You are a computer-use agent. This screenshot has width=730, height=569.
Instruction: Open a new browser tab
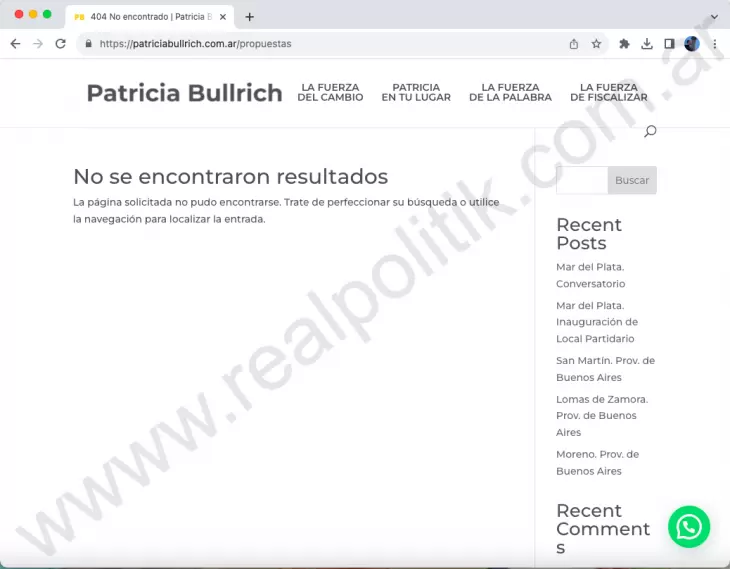point(250,17)
